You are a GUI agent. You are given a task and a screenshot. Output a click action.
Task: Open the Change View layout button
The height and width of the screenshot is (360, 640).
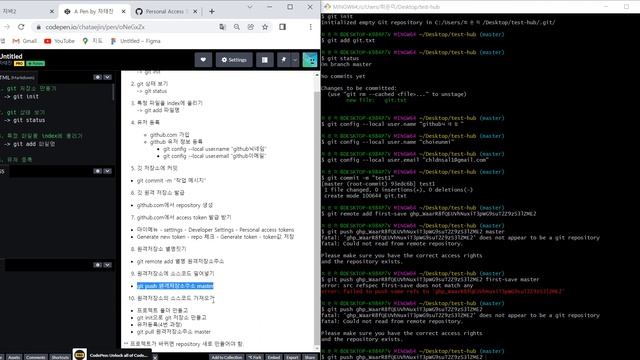point(264,60)
